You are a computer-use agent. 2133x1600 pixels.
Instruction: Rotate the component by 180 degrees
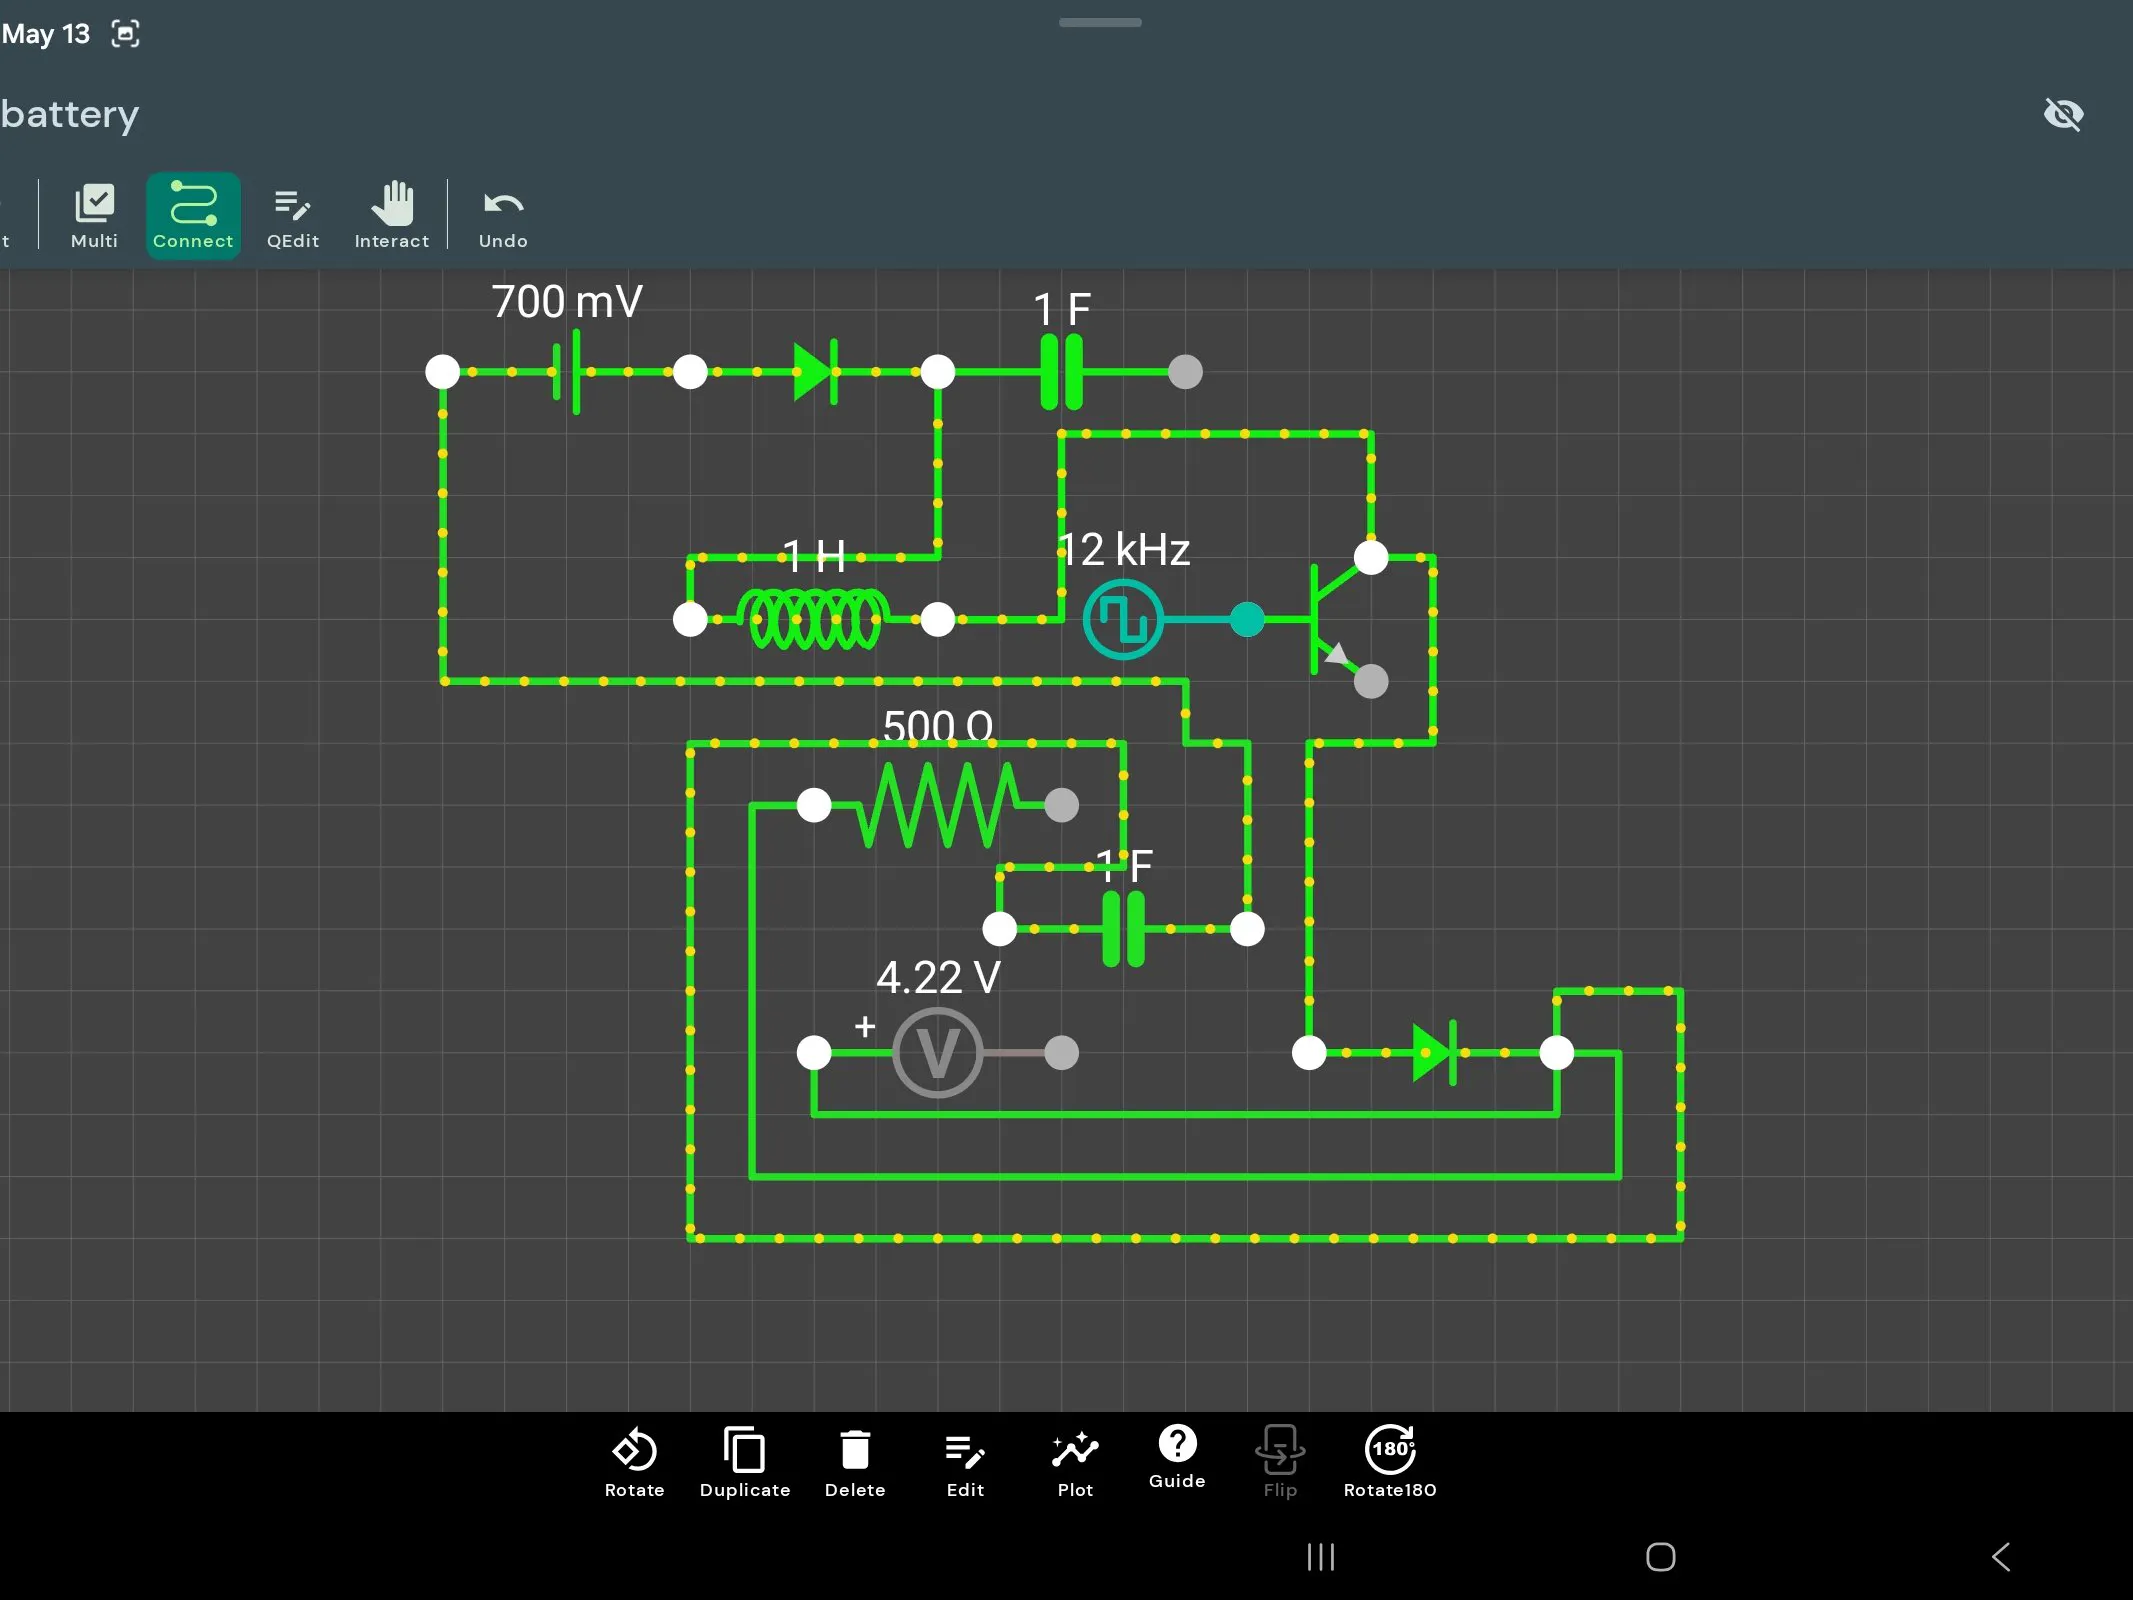click(x=1390, y=1463)
